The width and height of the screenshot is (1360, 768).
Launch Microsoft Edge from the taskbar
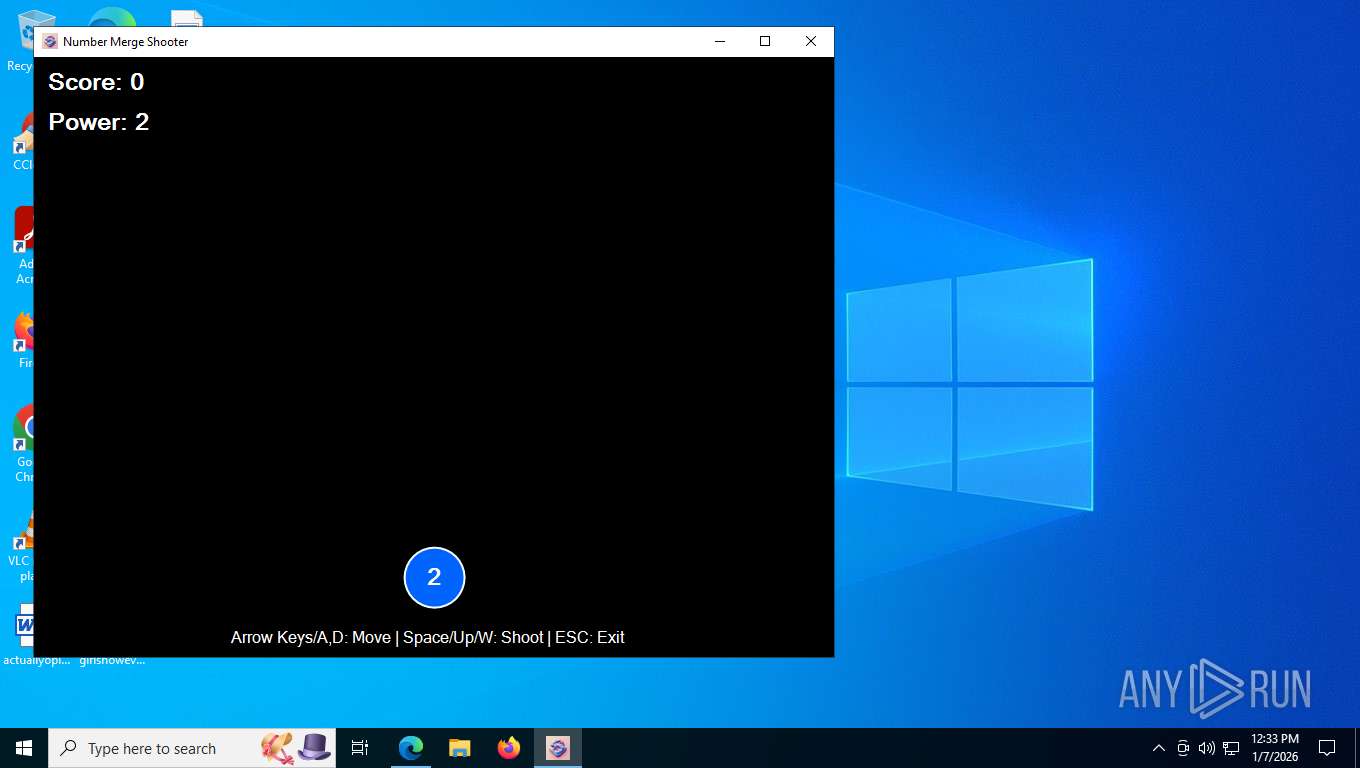[x=411, y=748]
